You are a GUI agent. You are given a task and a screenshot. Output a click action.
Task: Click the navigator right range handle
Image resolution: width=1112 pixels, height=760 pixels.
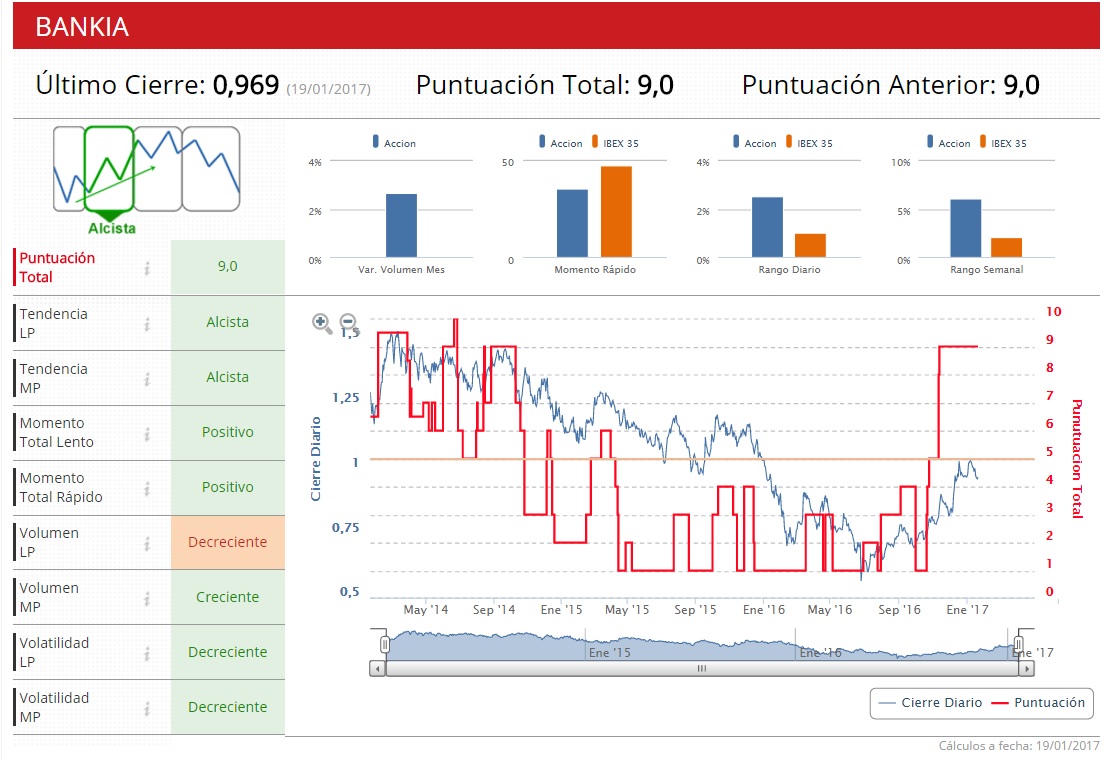(1018, 644)
